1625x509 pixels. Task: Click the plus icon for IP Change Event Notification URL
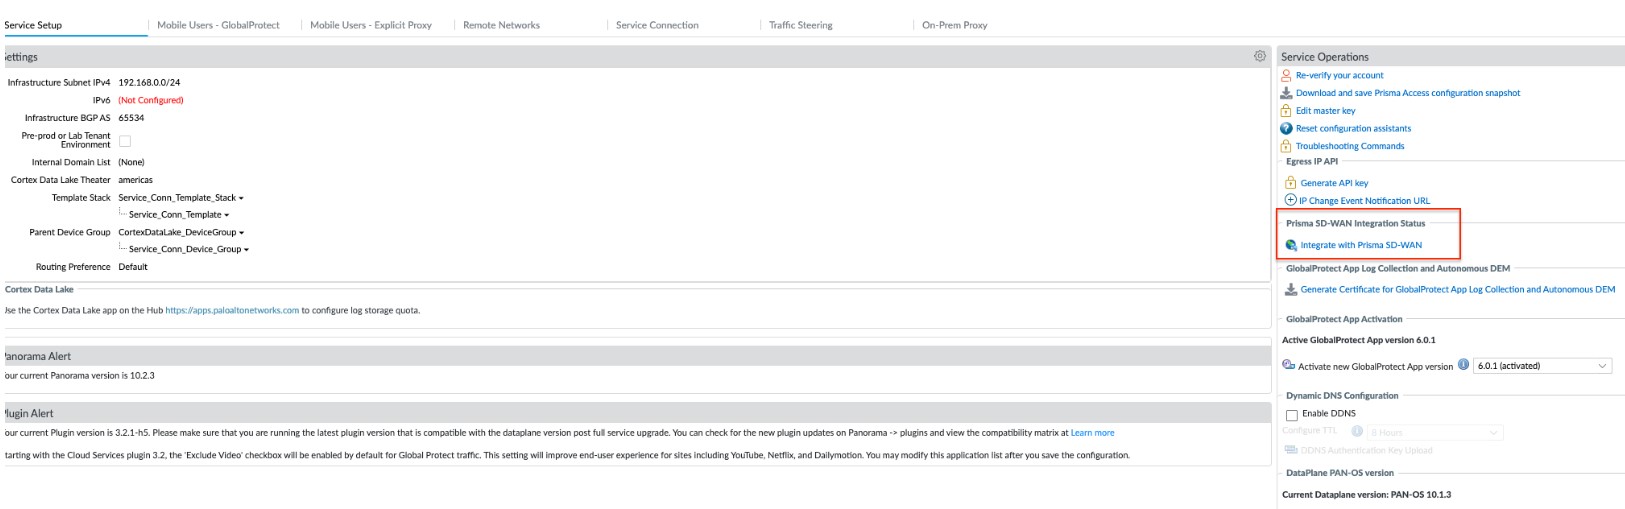(1291, 200)
